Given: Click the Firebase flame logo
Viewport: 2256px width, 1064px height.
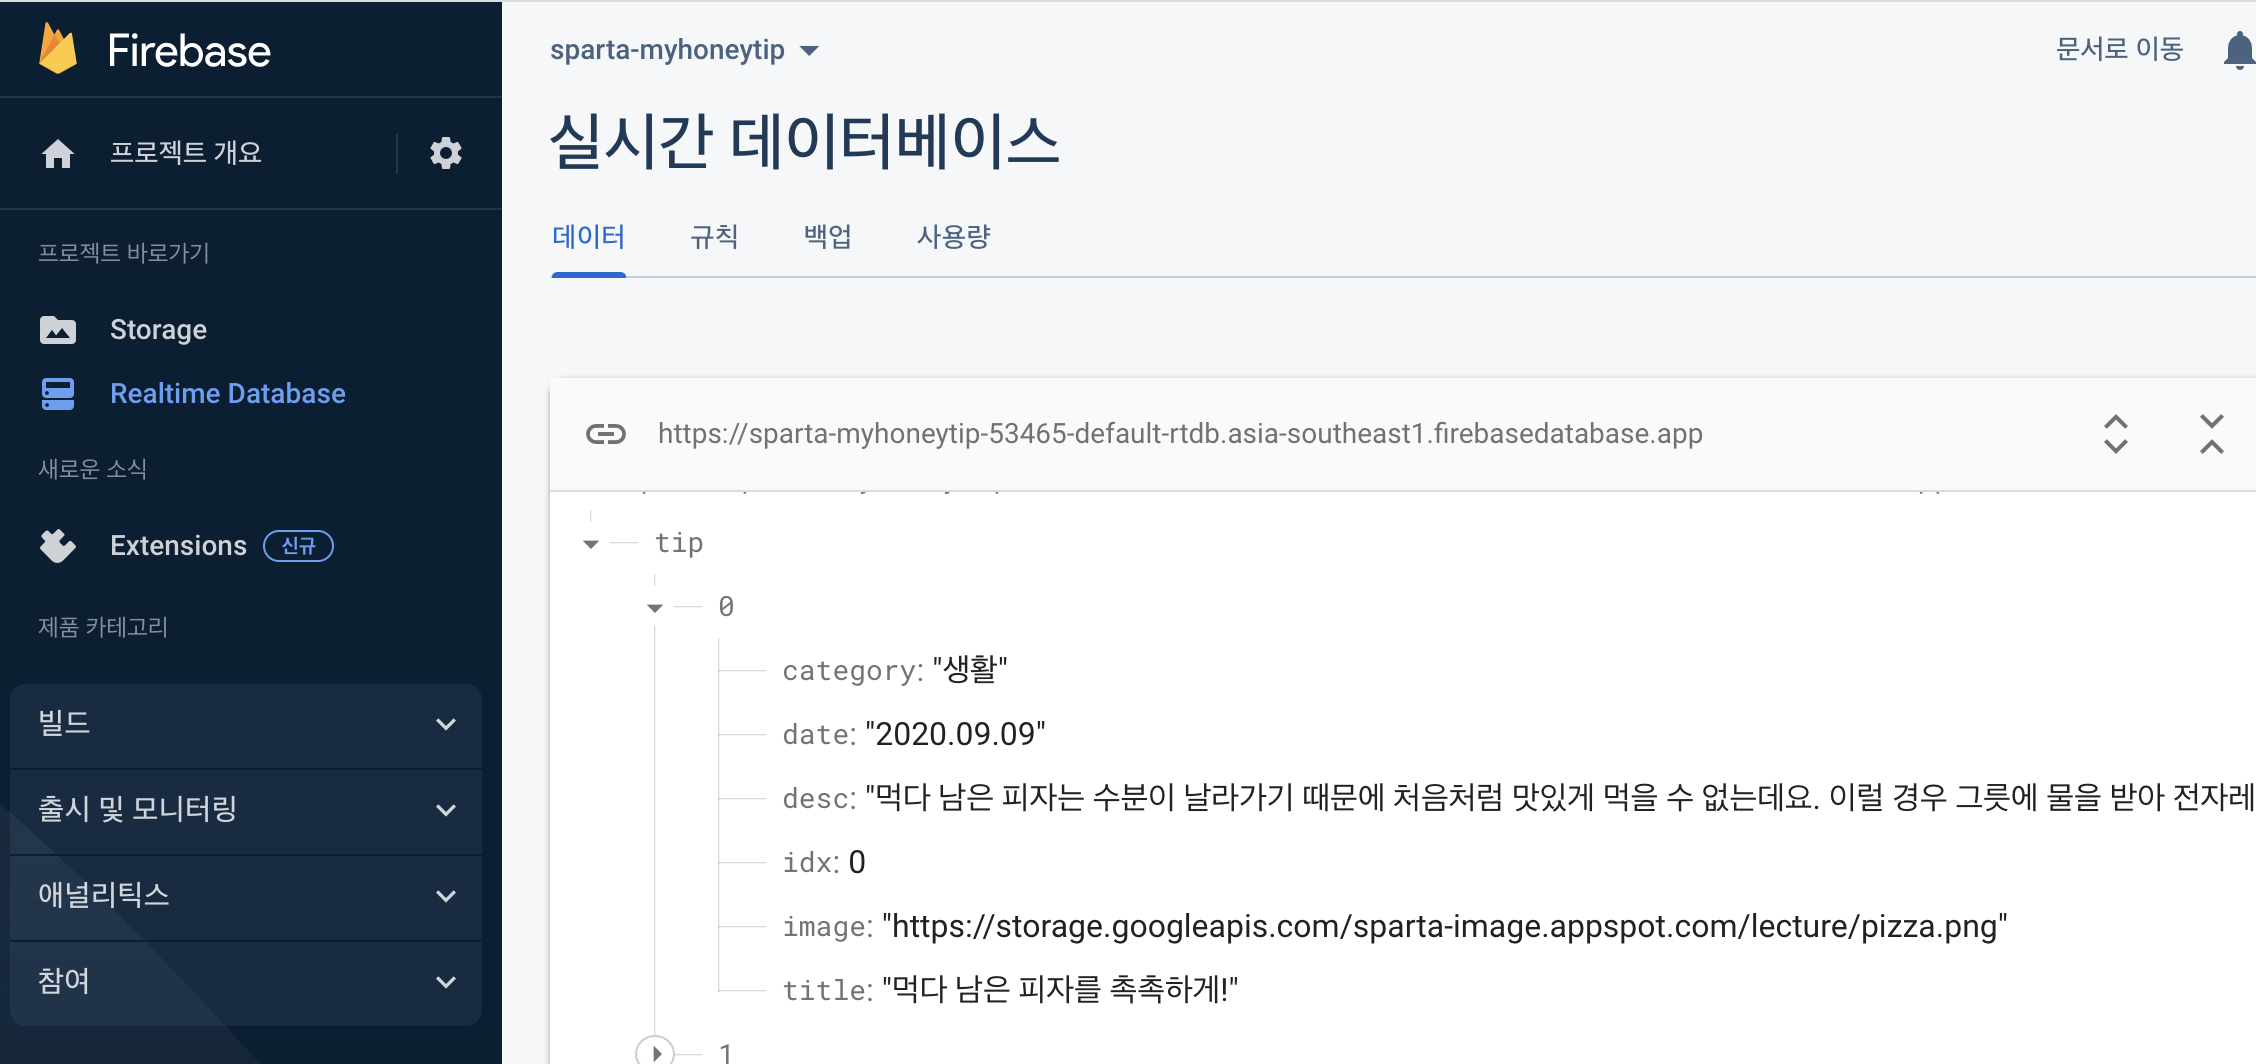Looking at the screenshot, I should pyautogui.click(x=58, y=49).
